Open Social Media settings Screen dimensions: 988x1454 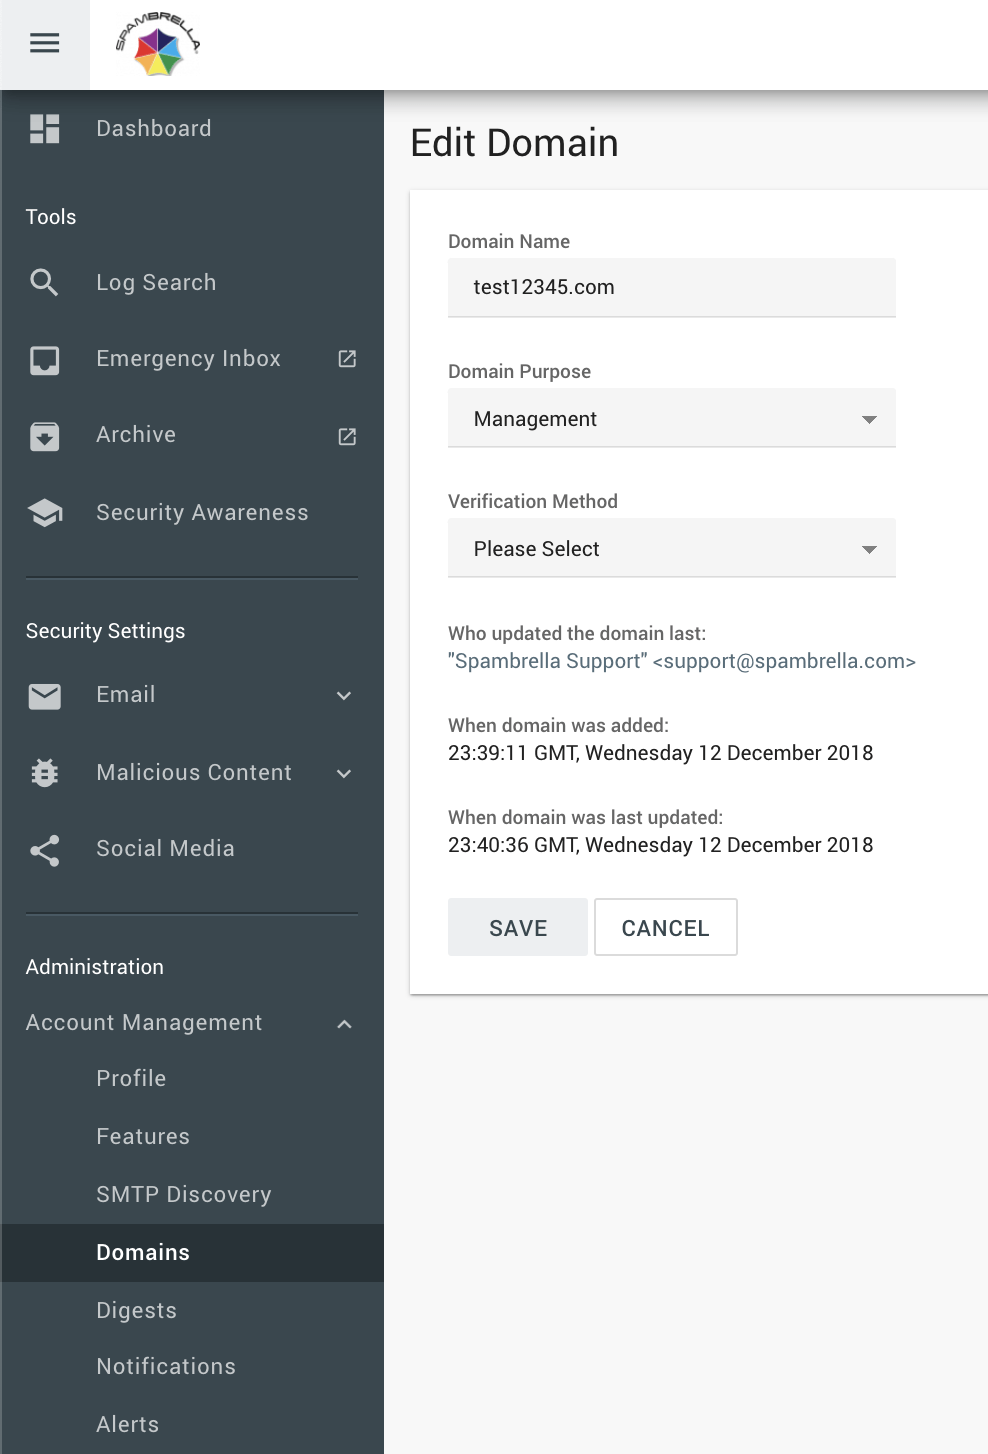[x=165, y=849]
